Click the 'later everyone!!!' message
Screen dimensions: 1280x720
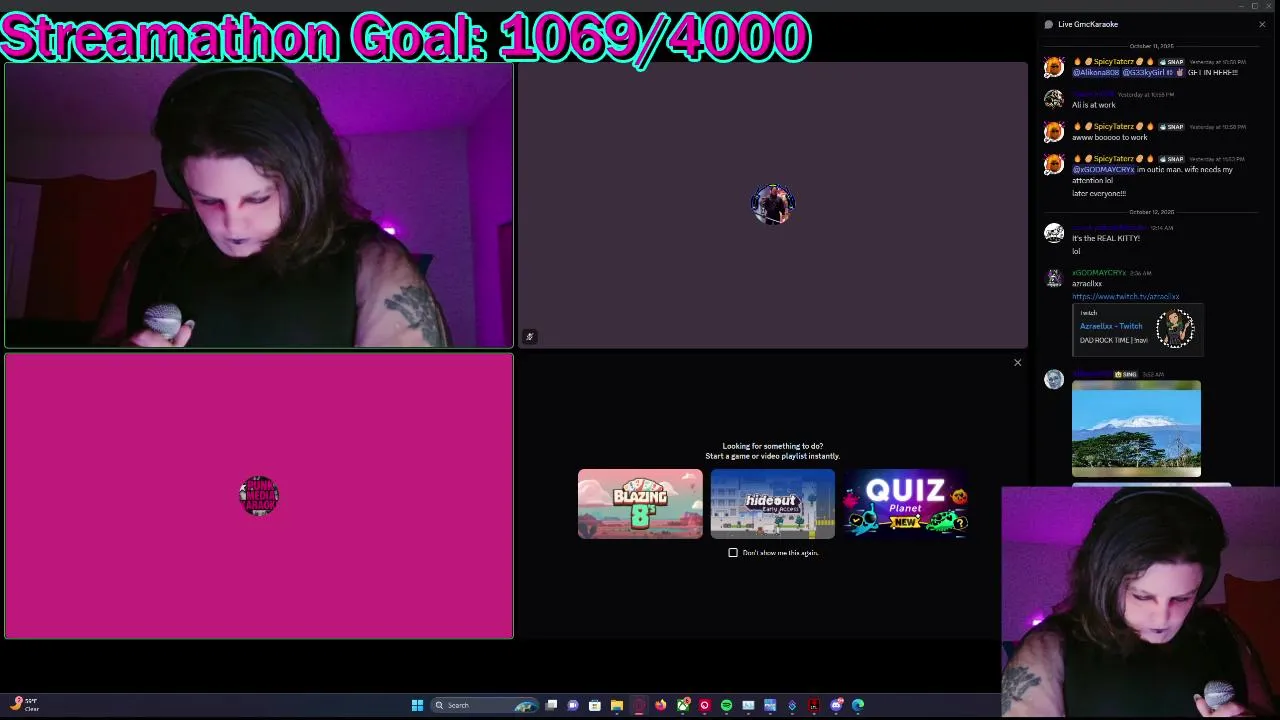[x=1099, y=193]
